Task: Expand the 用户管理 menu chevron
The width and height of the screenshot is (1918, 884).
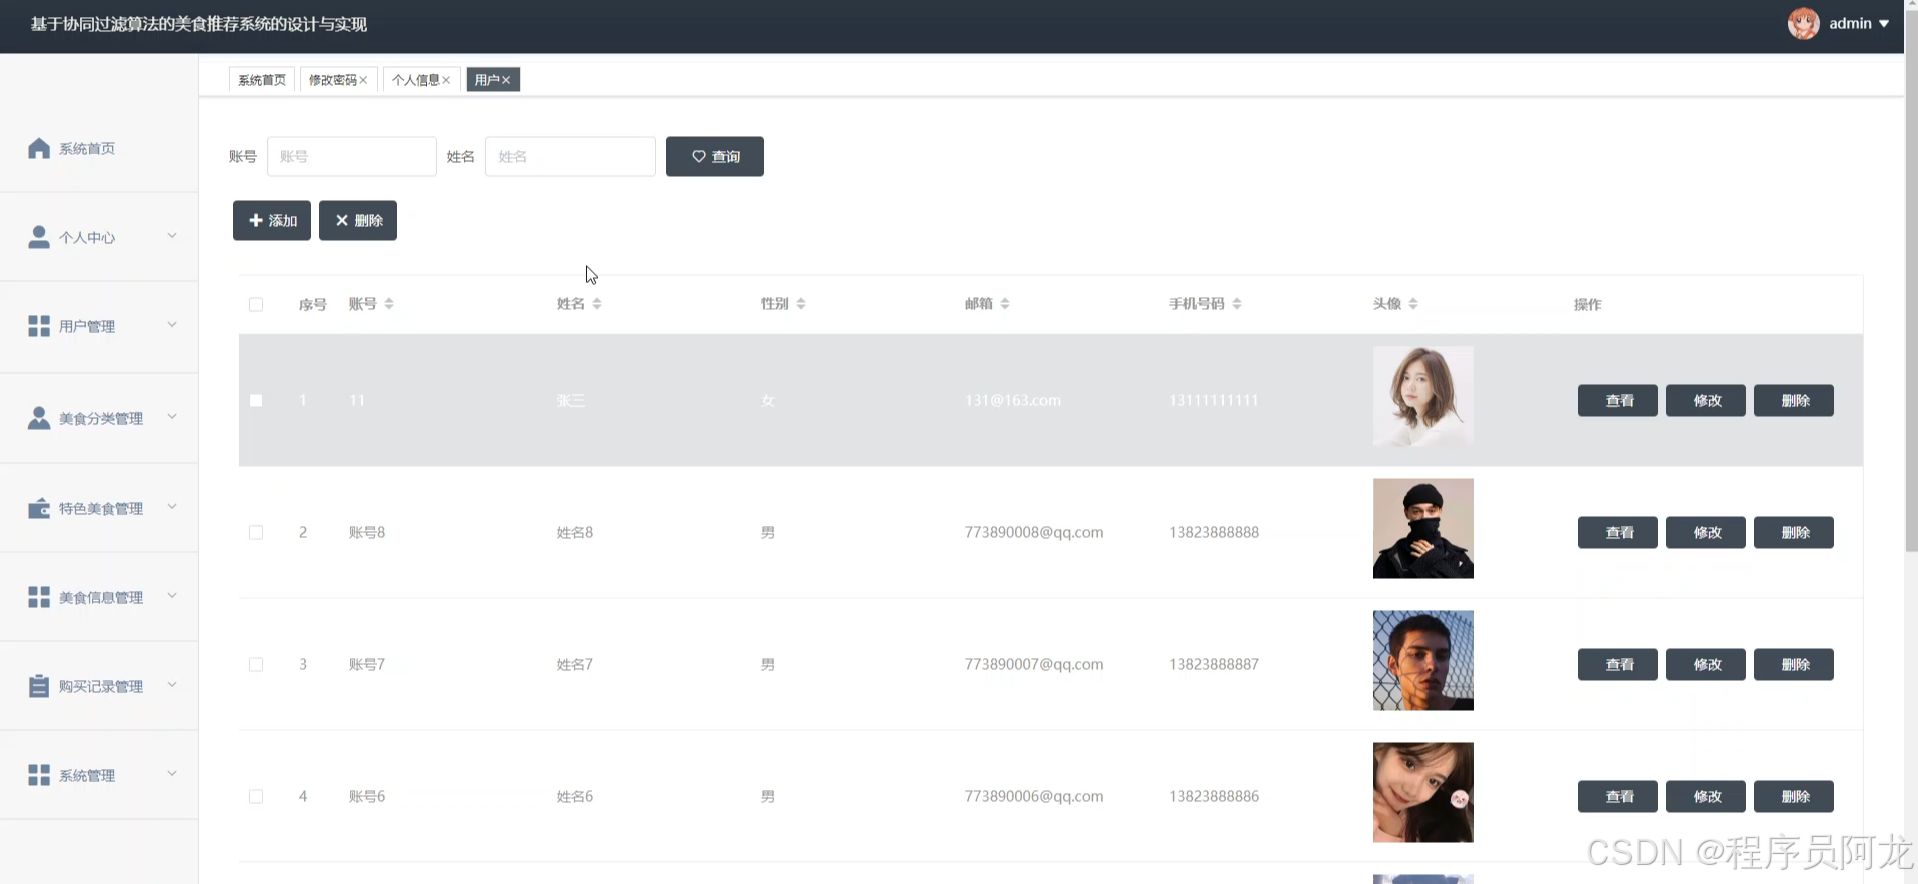Action: [172, 325]
